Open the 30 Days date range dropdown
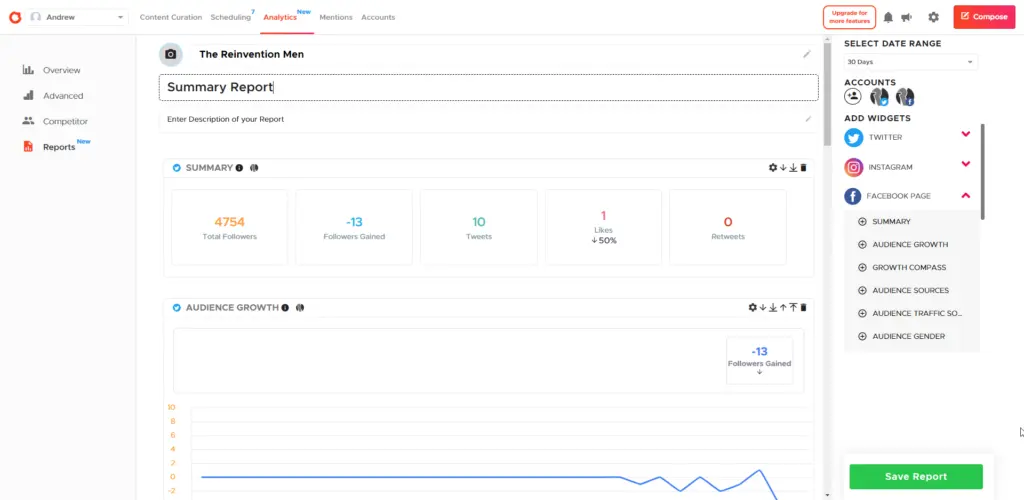 point(910,62)
